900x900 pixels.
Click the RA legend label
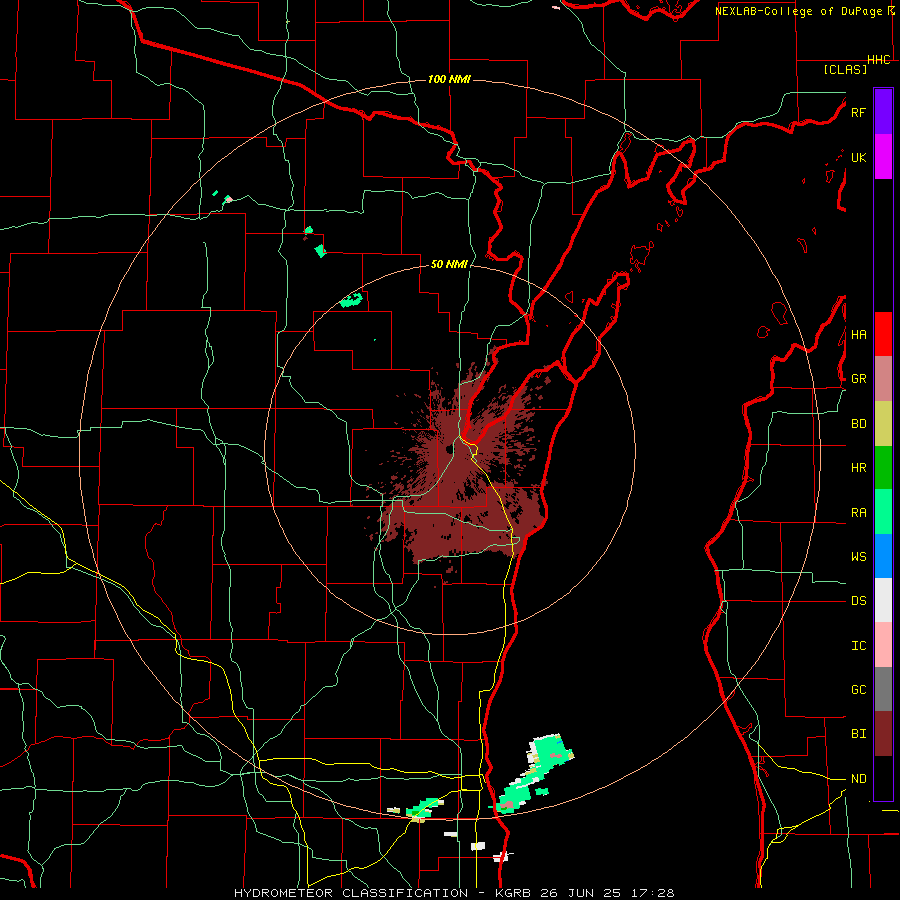858,513
